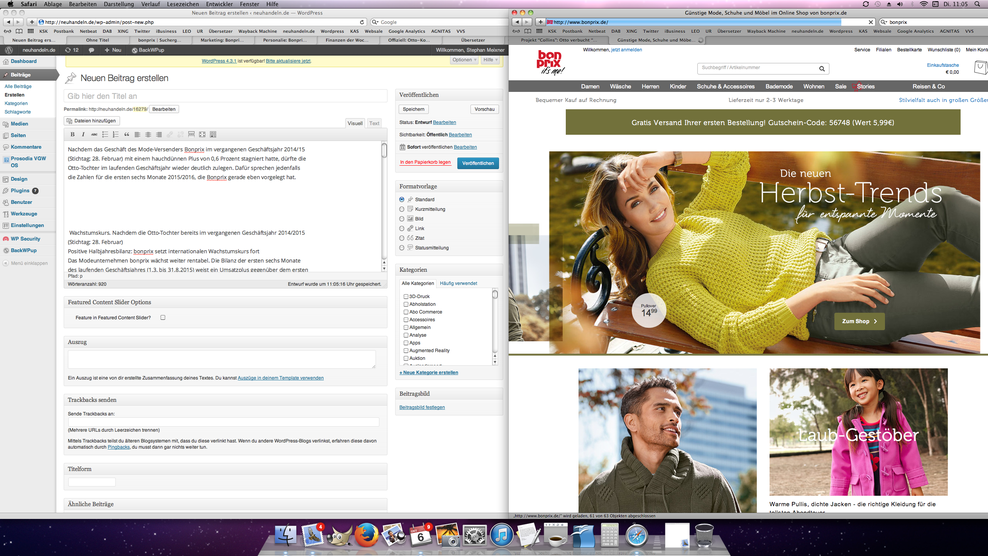
Task: Expand the Hilfe help dropdown
Action: click(x=490, y=60)
